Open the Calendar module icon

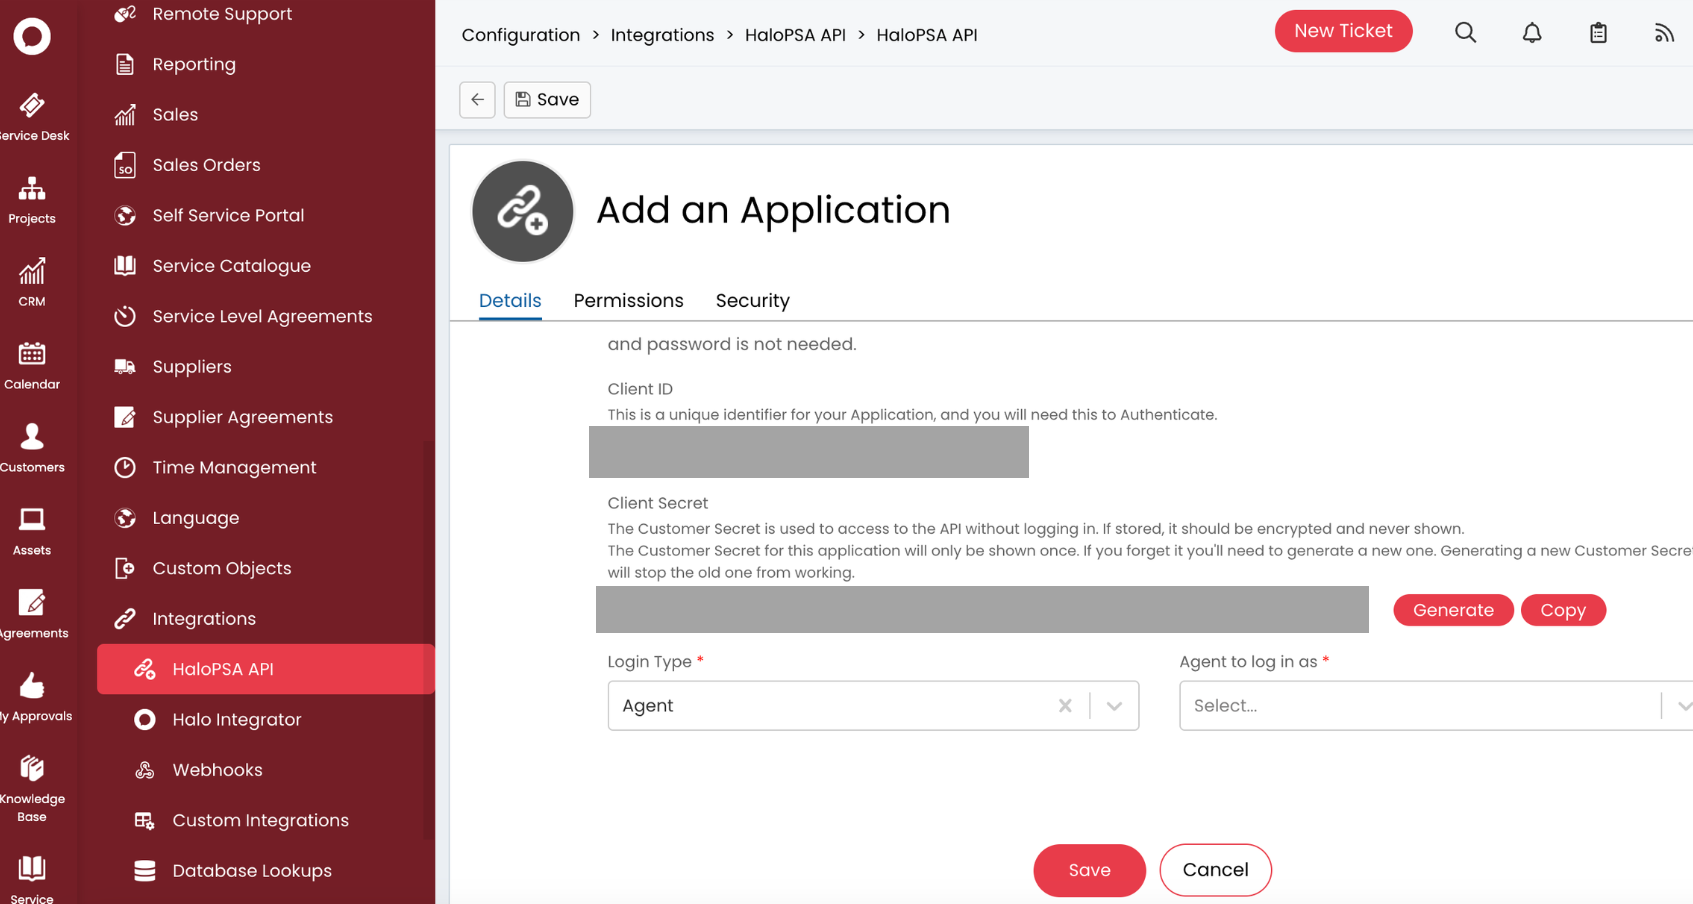(x=32, y=353)
